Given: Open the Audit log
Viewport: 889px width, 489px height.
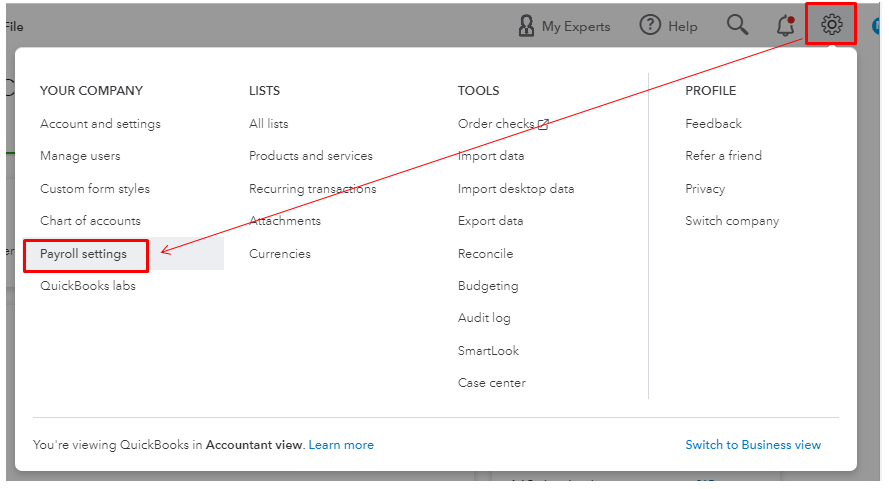Looking at the screenshot, I should point(484,318).
